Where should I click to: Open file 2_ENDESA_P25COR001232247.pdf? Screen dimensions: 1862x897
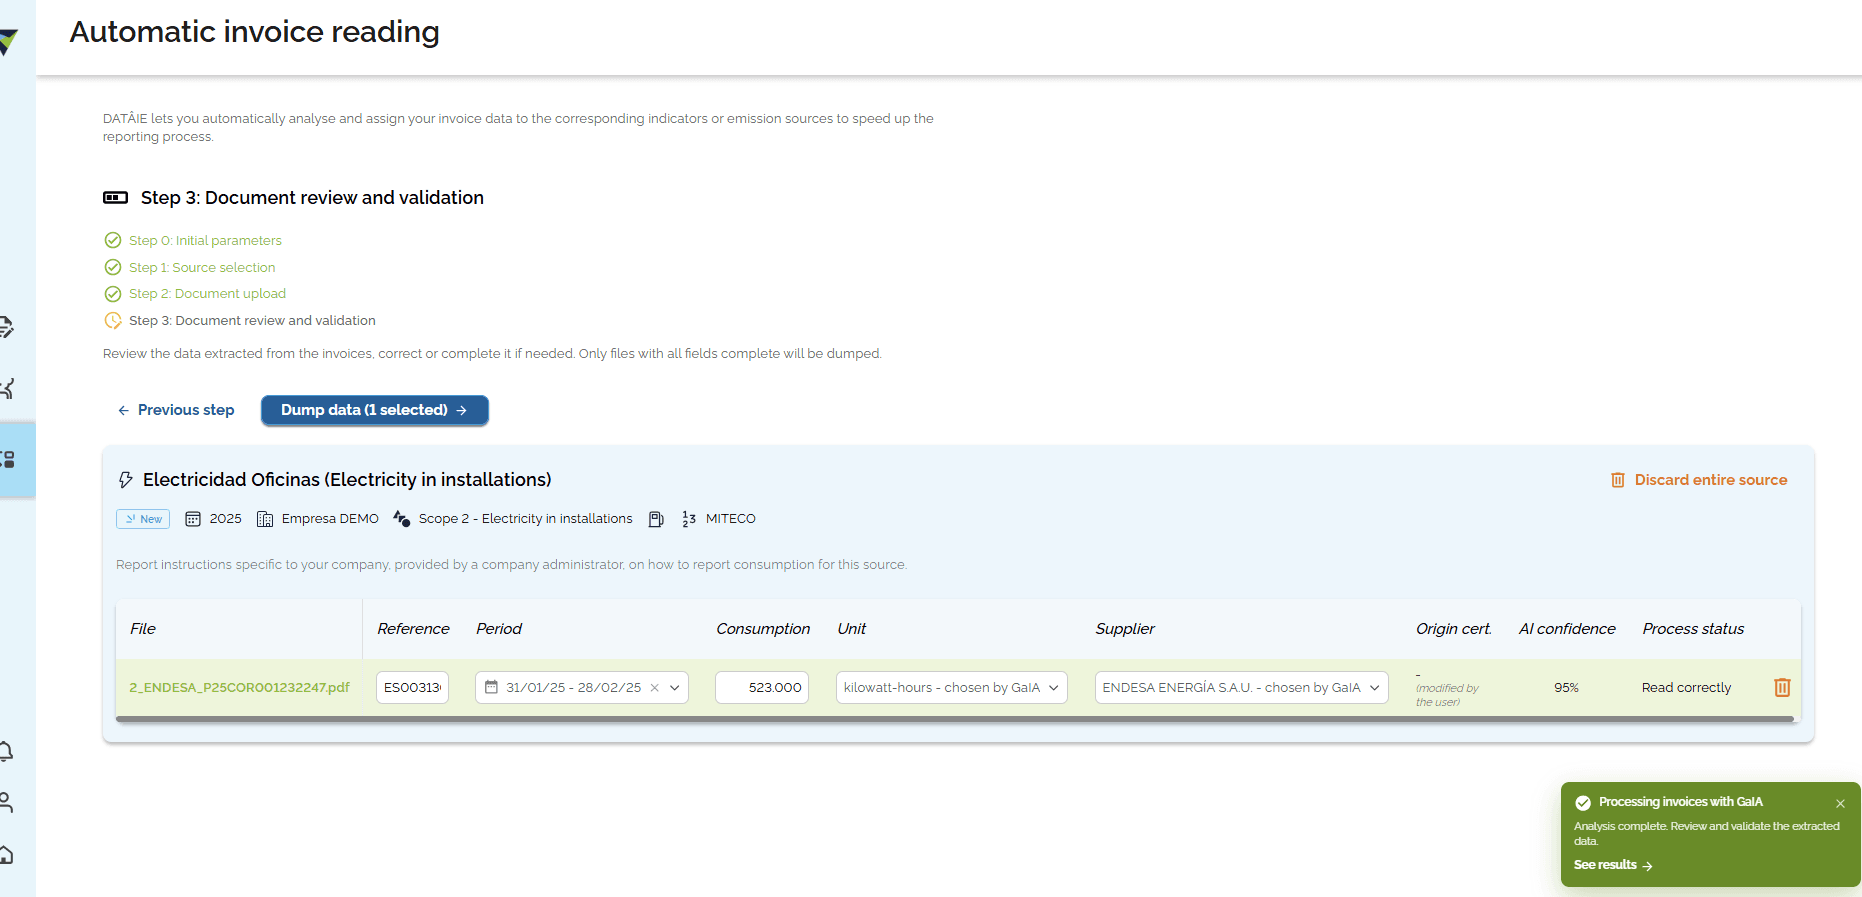coord(239,688)
